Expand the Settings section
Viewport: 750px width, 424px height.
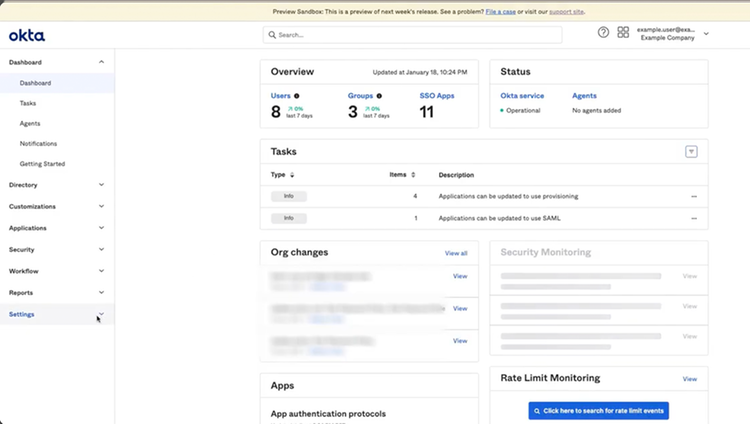[x=56, y=314]
